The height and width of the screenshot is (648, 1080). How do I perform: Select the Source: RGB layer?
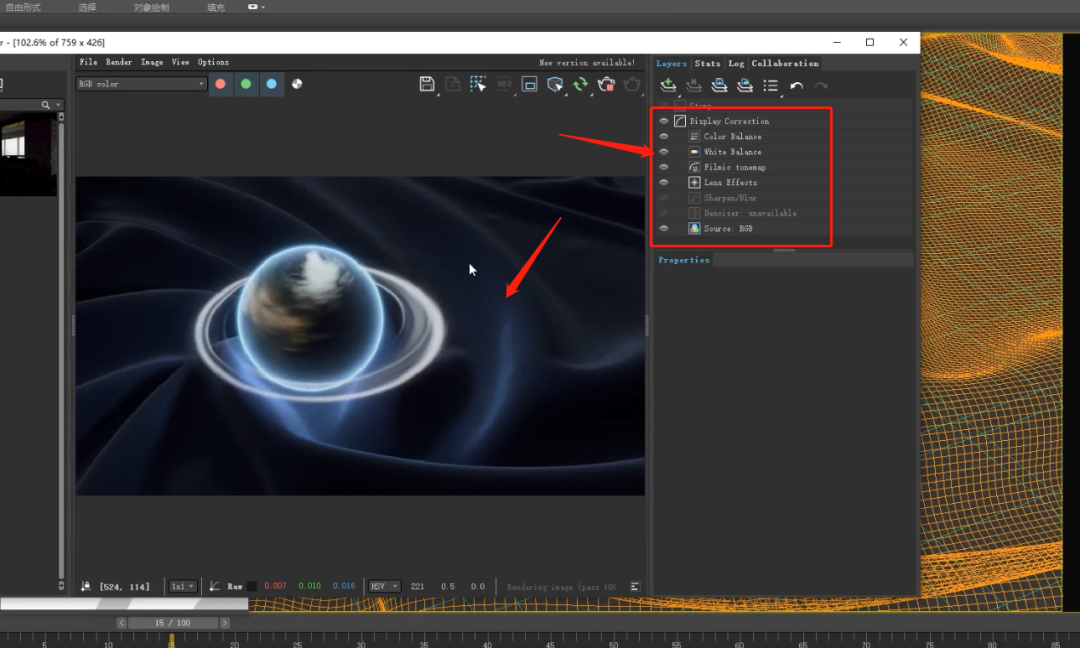click(728, 229)
